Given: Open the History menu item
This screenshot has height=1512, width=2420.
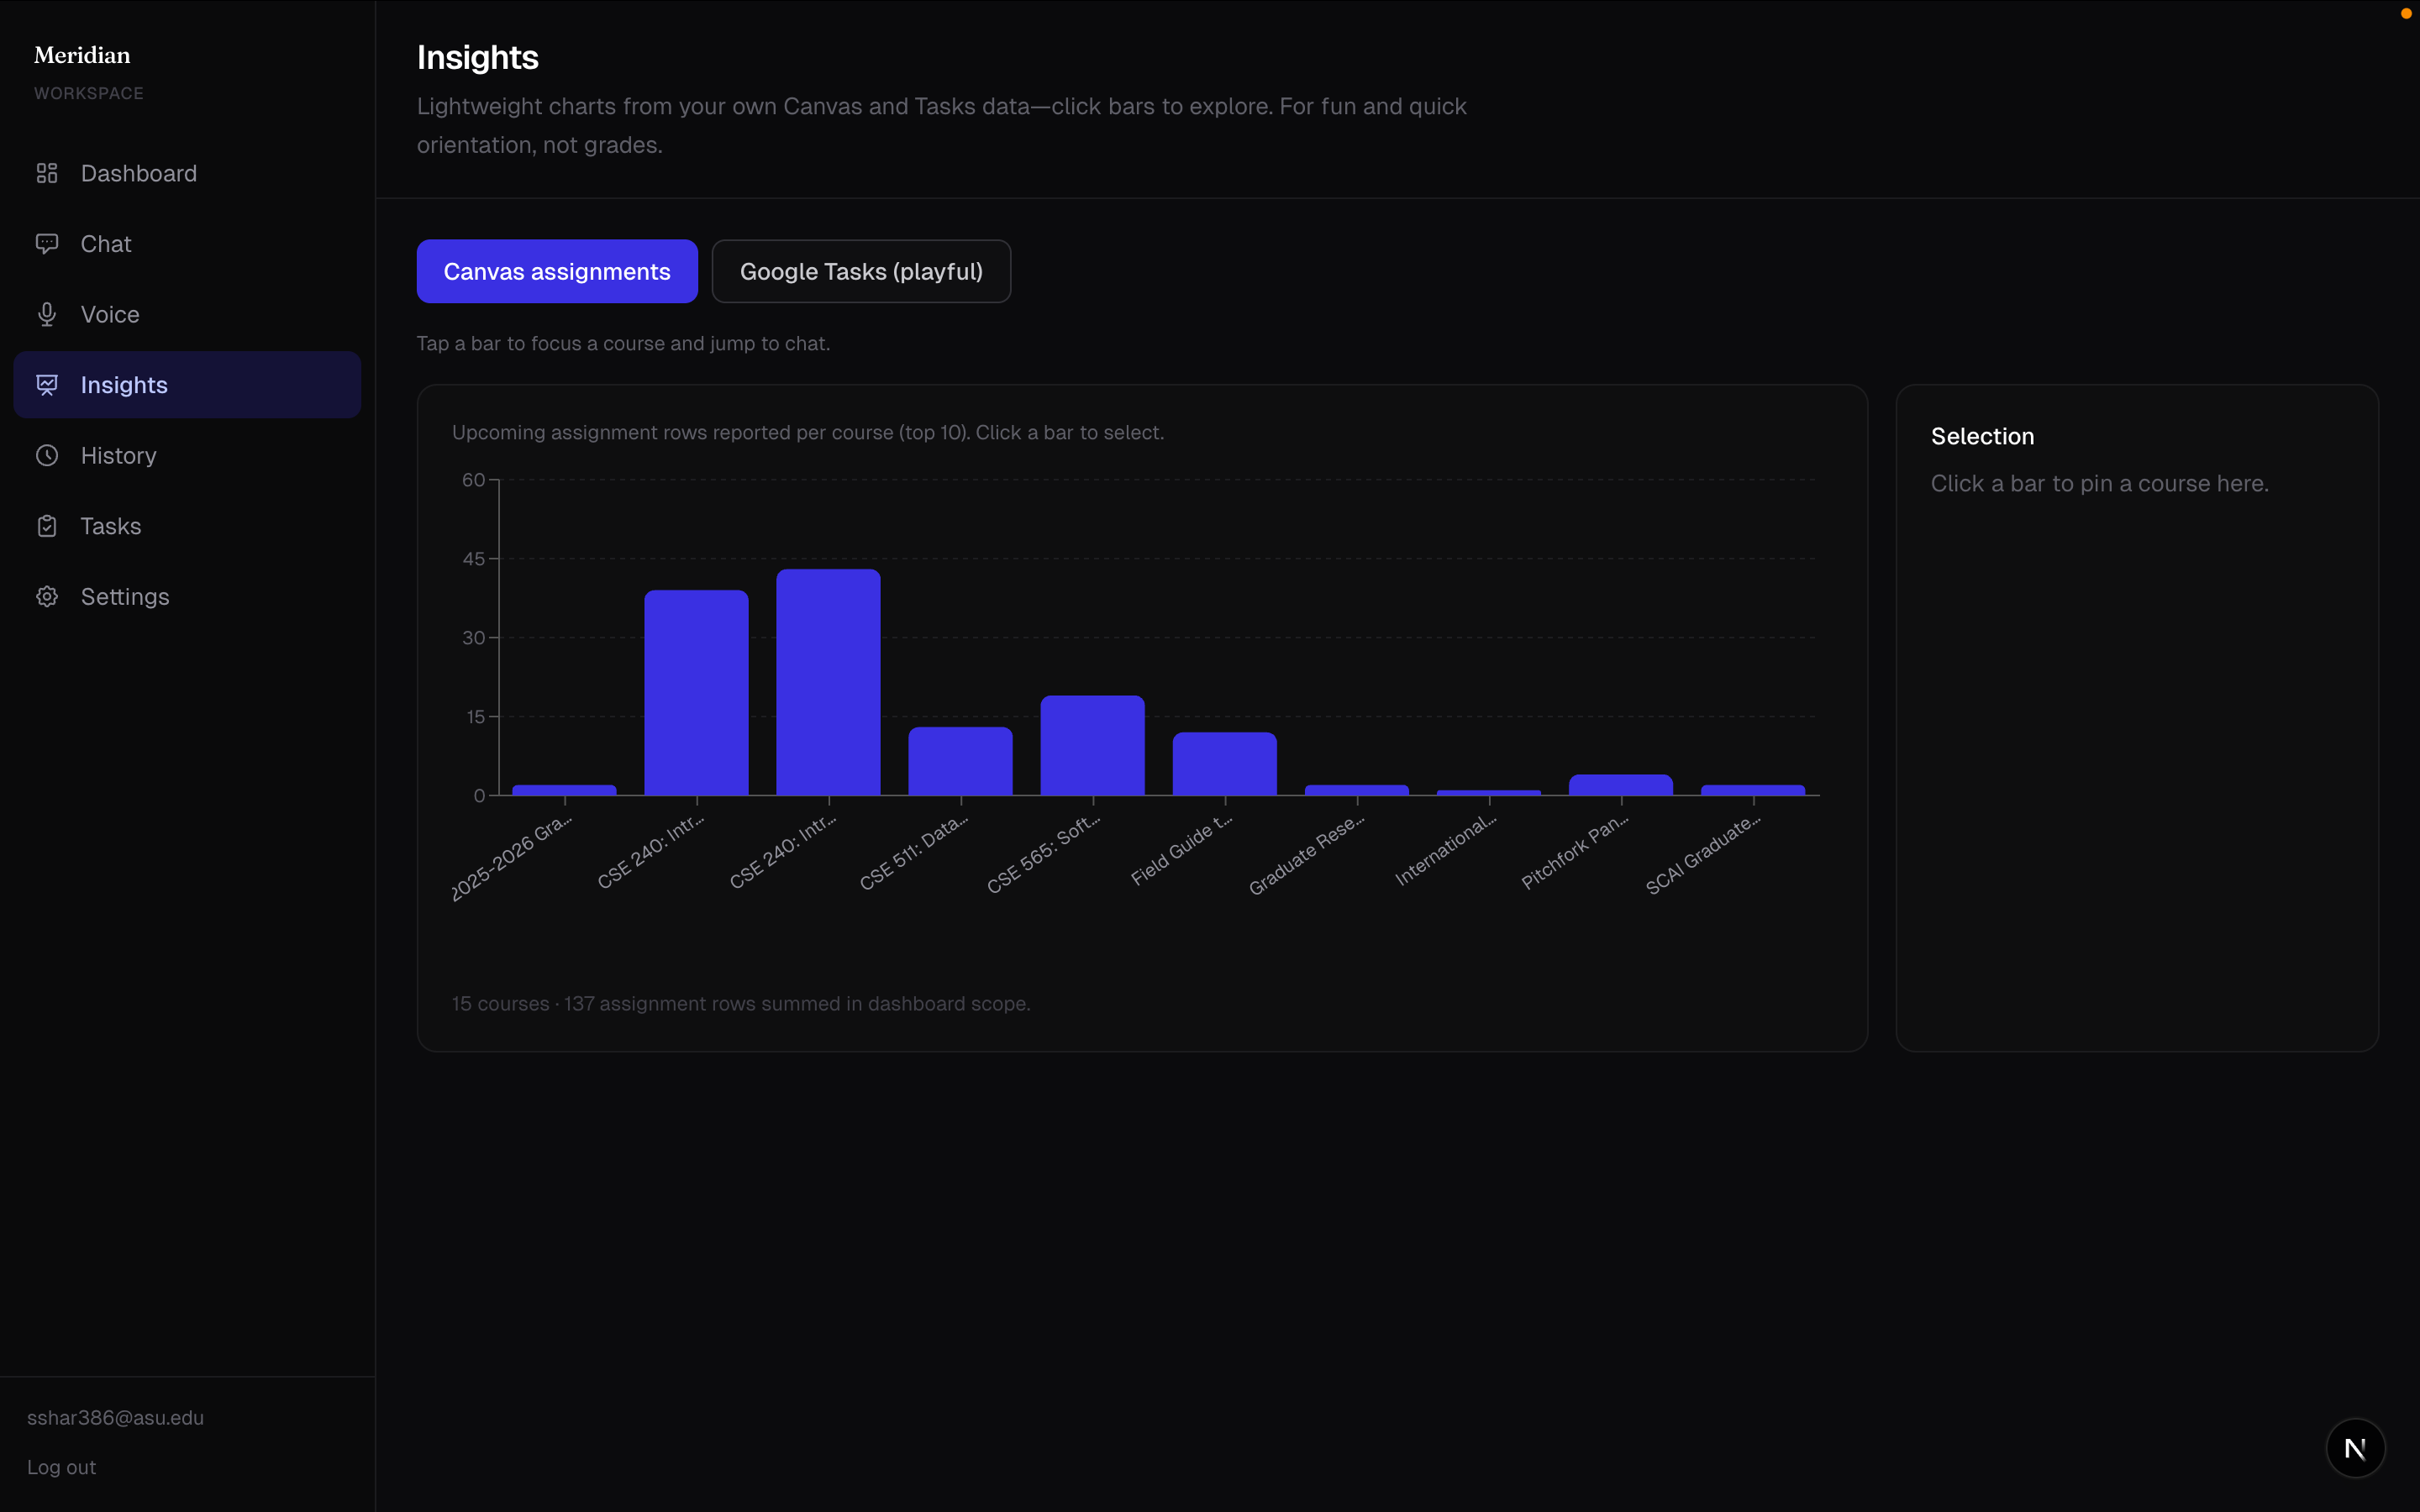Looking at the screenshot, I should pos(118,455).
